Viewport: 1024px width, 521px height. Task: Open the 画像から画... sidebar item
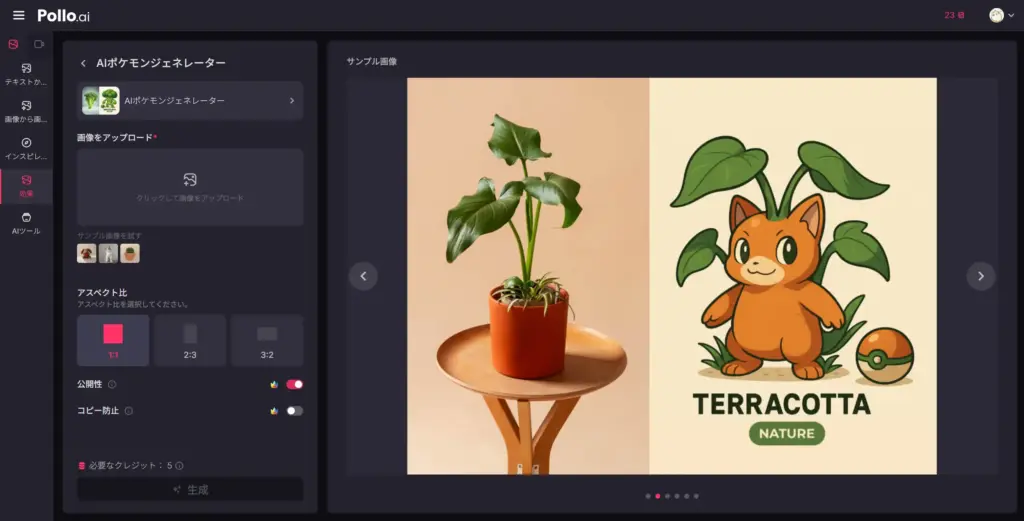tap(26, 112)
